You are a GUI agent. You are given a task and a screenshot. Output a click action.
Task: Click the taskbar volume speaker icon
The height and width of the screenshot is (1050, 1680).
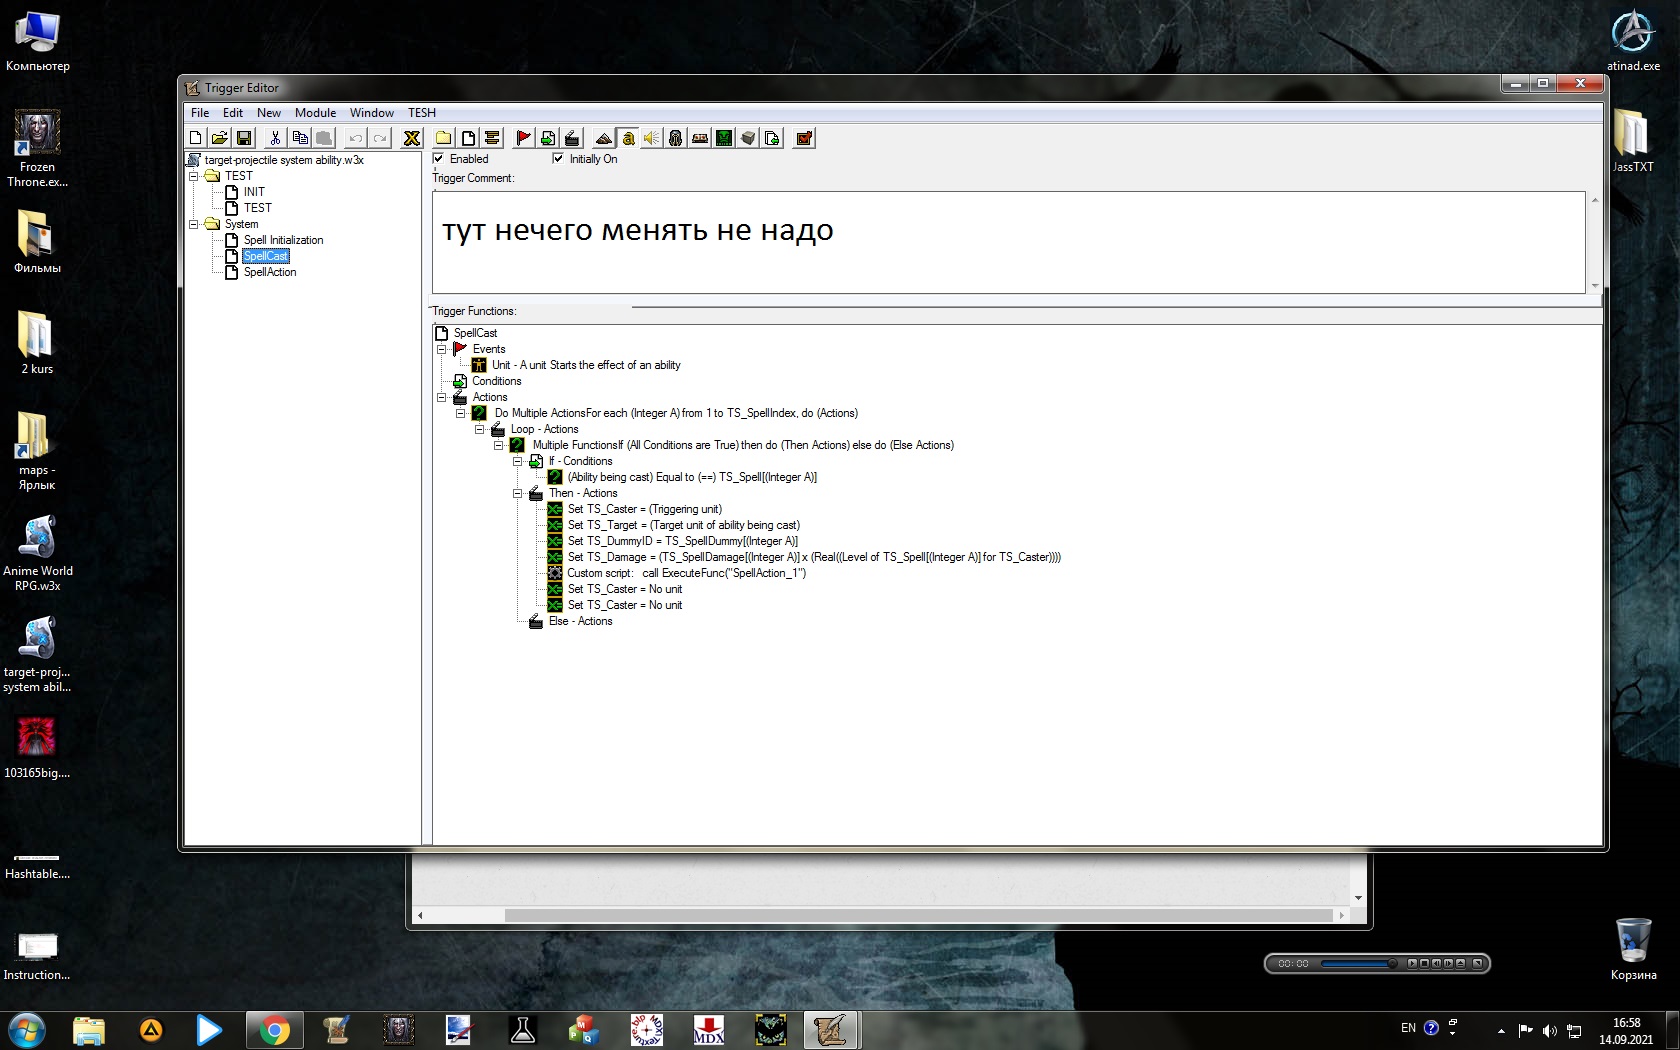click(x=1549, y=1030)
